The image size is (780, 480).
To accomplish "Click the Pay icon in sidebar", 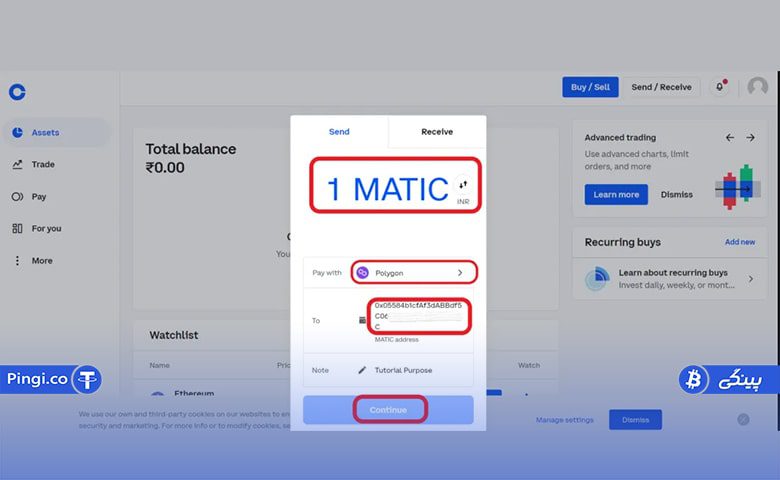I will click(x=17, y=196).
